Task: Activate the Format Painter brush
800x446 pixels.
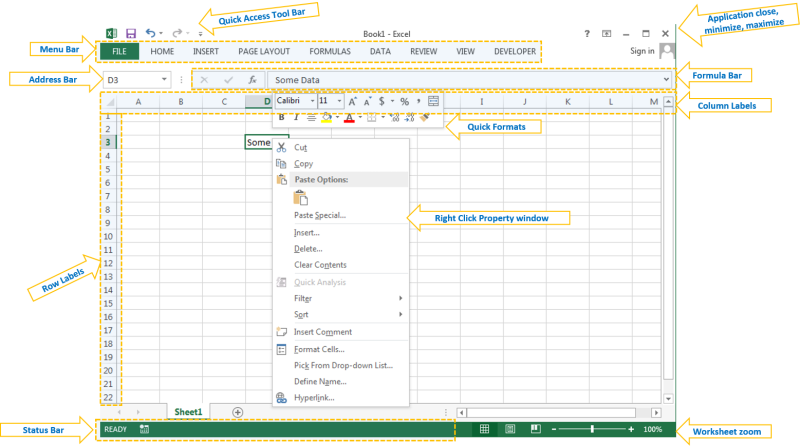Action: coord(424,118)
